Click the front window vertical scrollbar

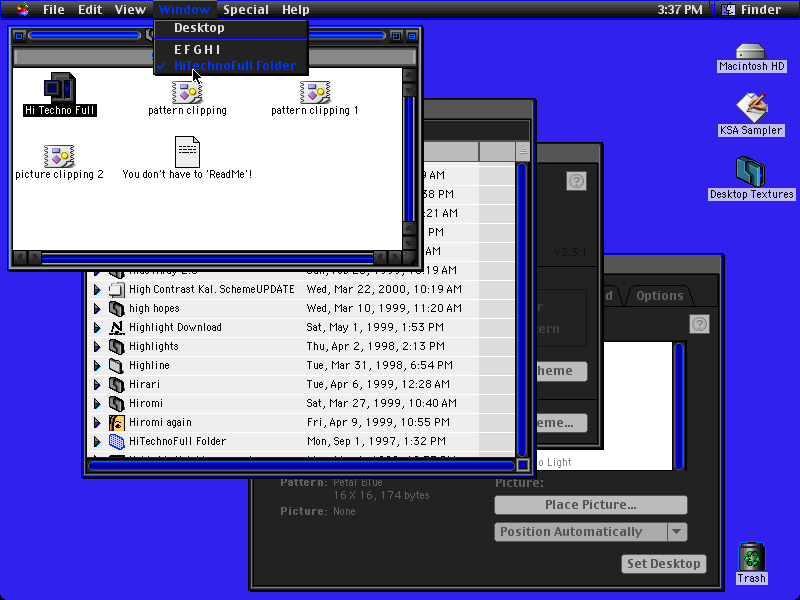click(x=410, y=159)
